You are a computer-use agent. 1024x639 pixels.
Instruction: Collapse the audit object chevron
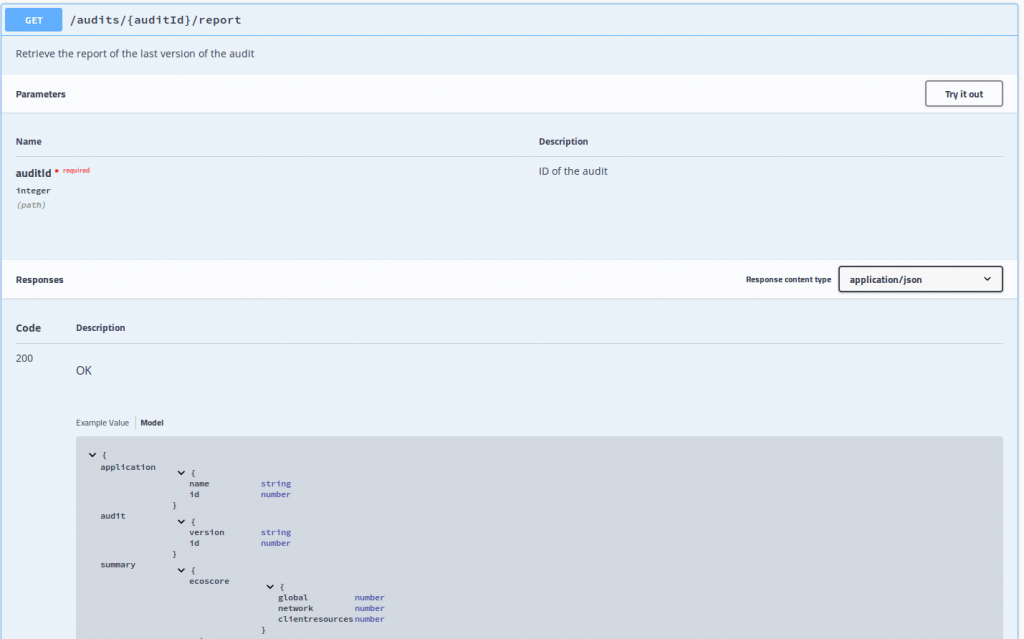click(x=182, y=521)
